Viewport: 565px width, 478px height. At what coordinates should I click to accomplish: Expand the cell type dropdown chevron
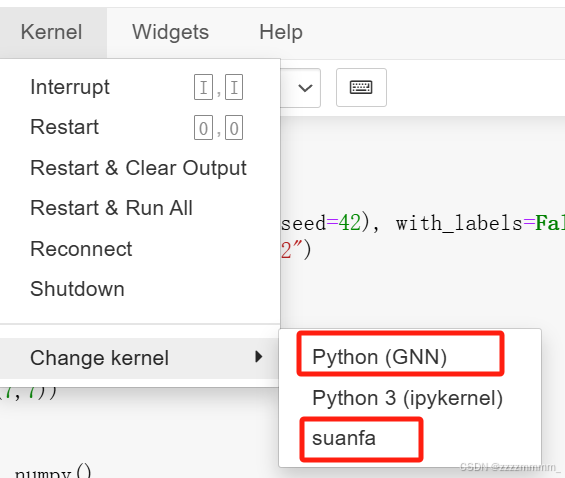(305, 88)
